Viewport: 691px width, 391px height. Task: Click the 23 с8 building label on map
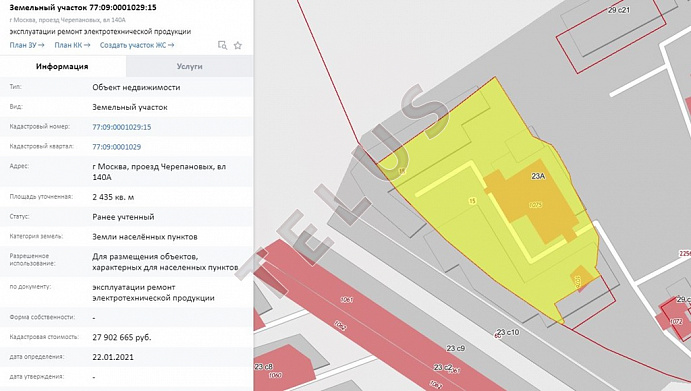[264, 366]
